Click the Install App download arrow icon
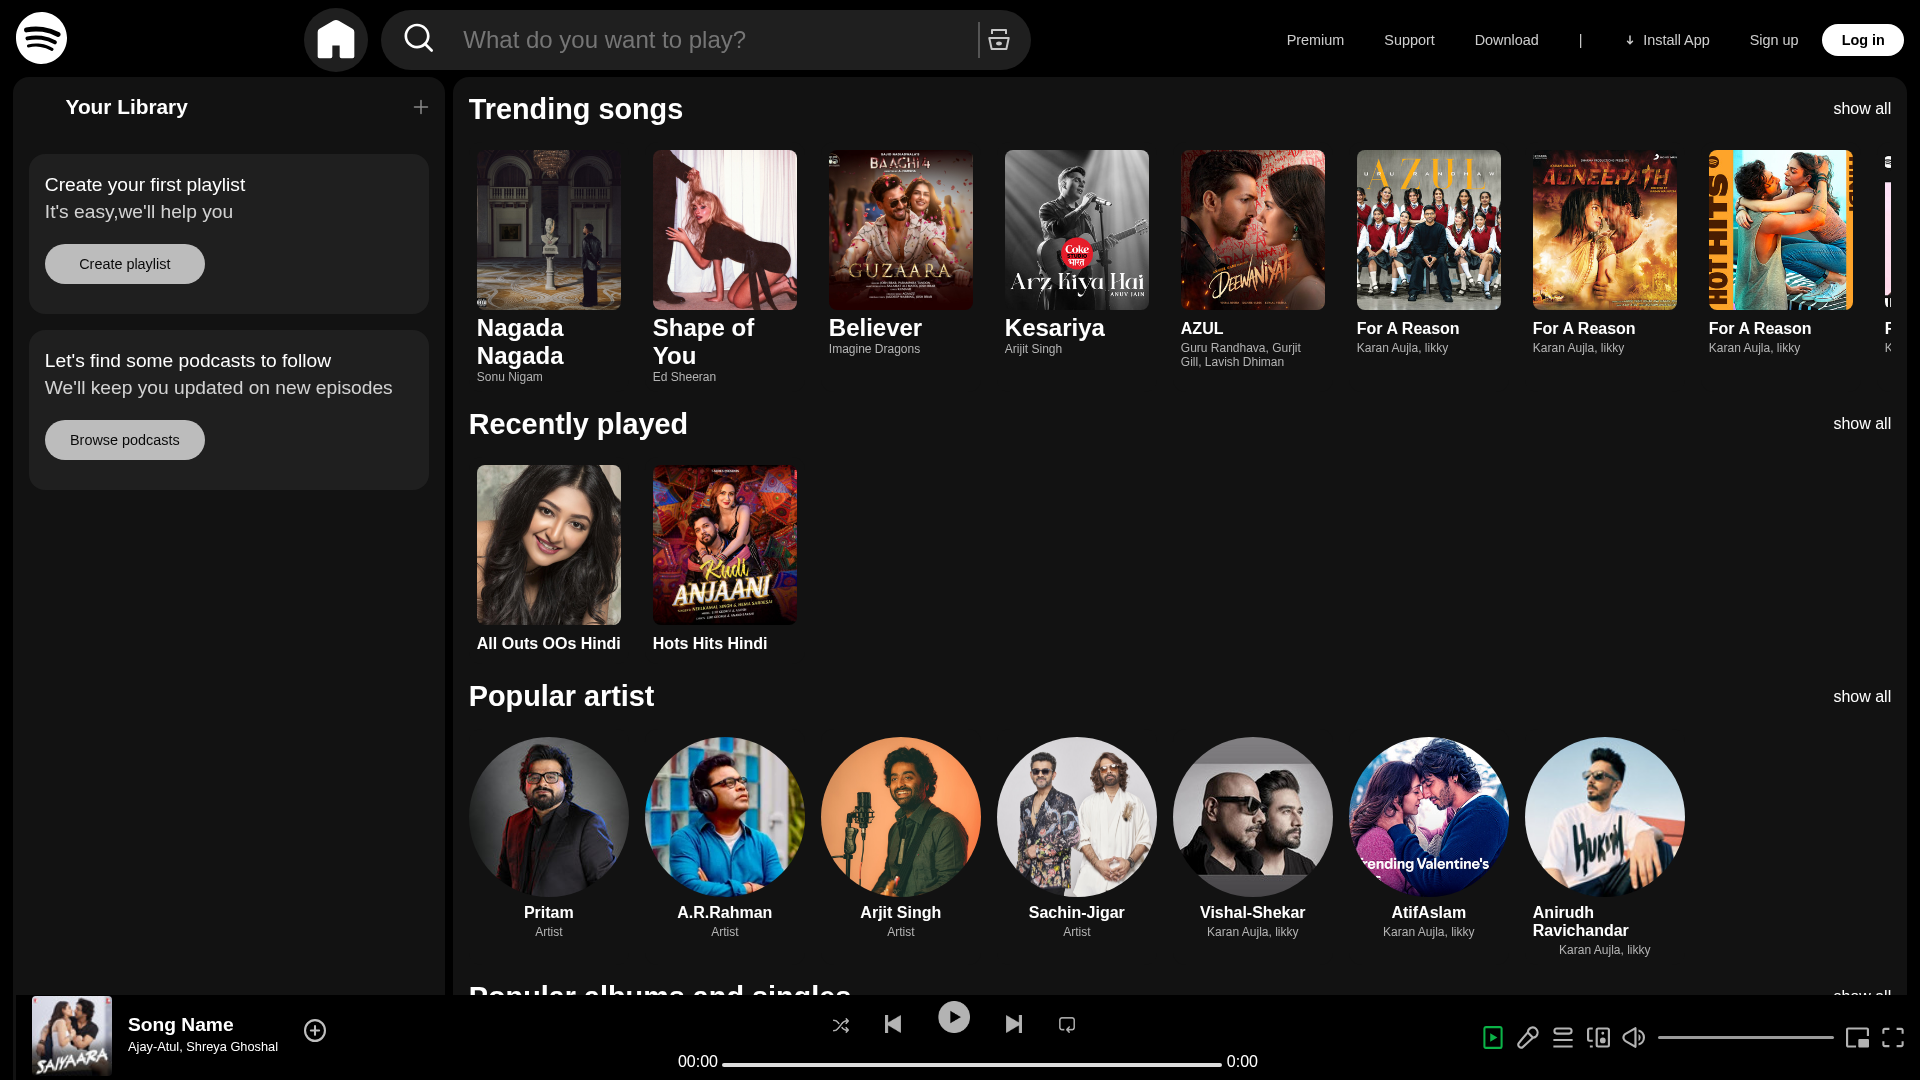The width and height of the screenshot is (1920, 1080). coord(1630,40)
